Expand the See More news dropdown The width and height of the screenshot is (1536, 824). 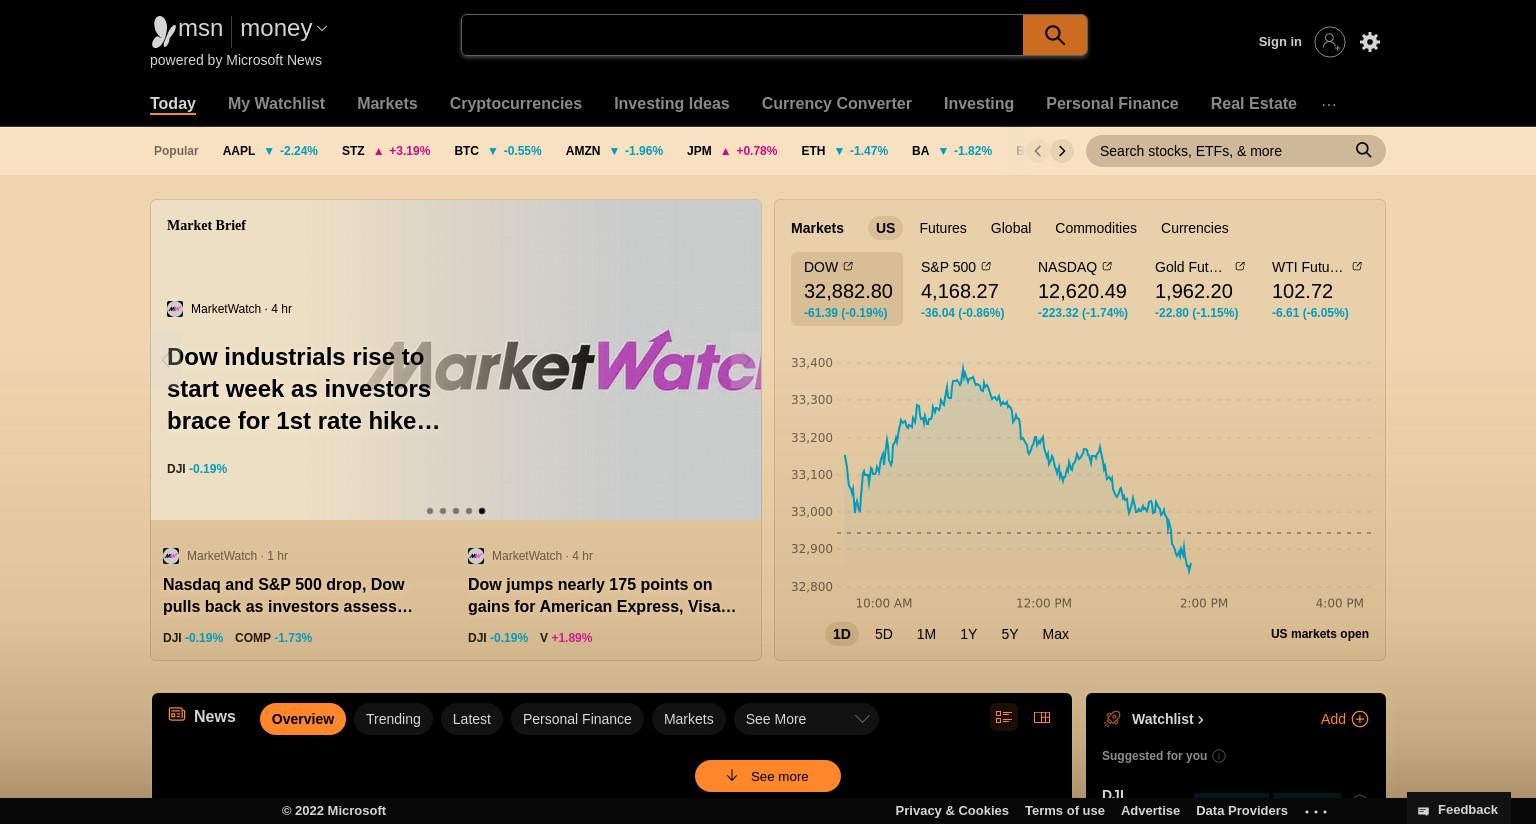click(x=806, y=719)
